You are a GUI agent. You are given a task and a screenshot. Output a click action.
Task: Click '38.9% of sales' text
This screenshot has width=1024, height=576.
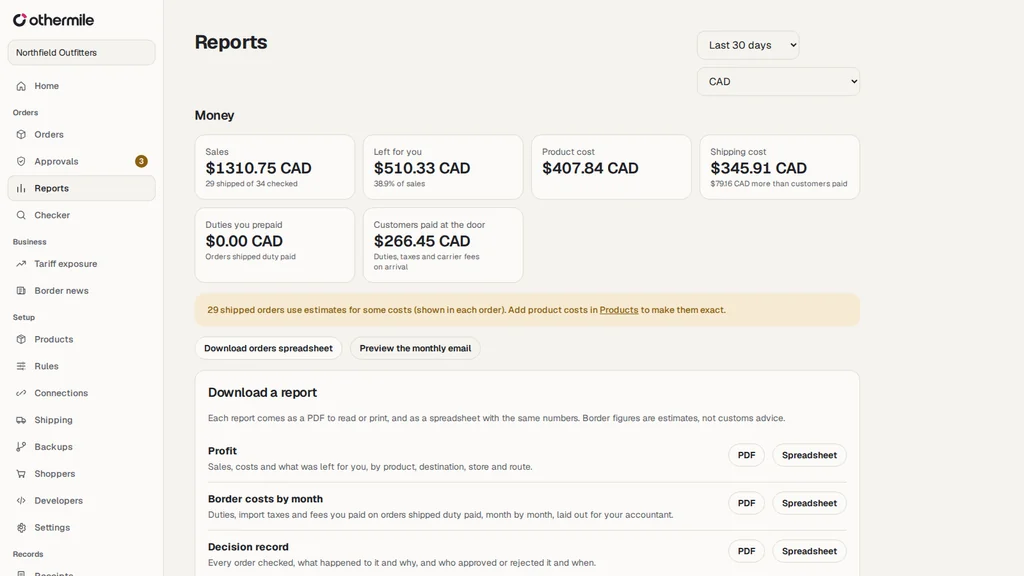coord(399,184)
